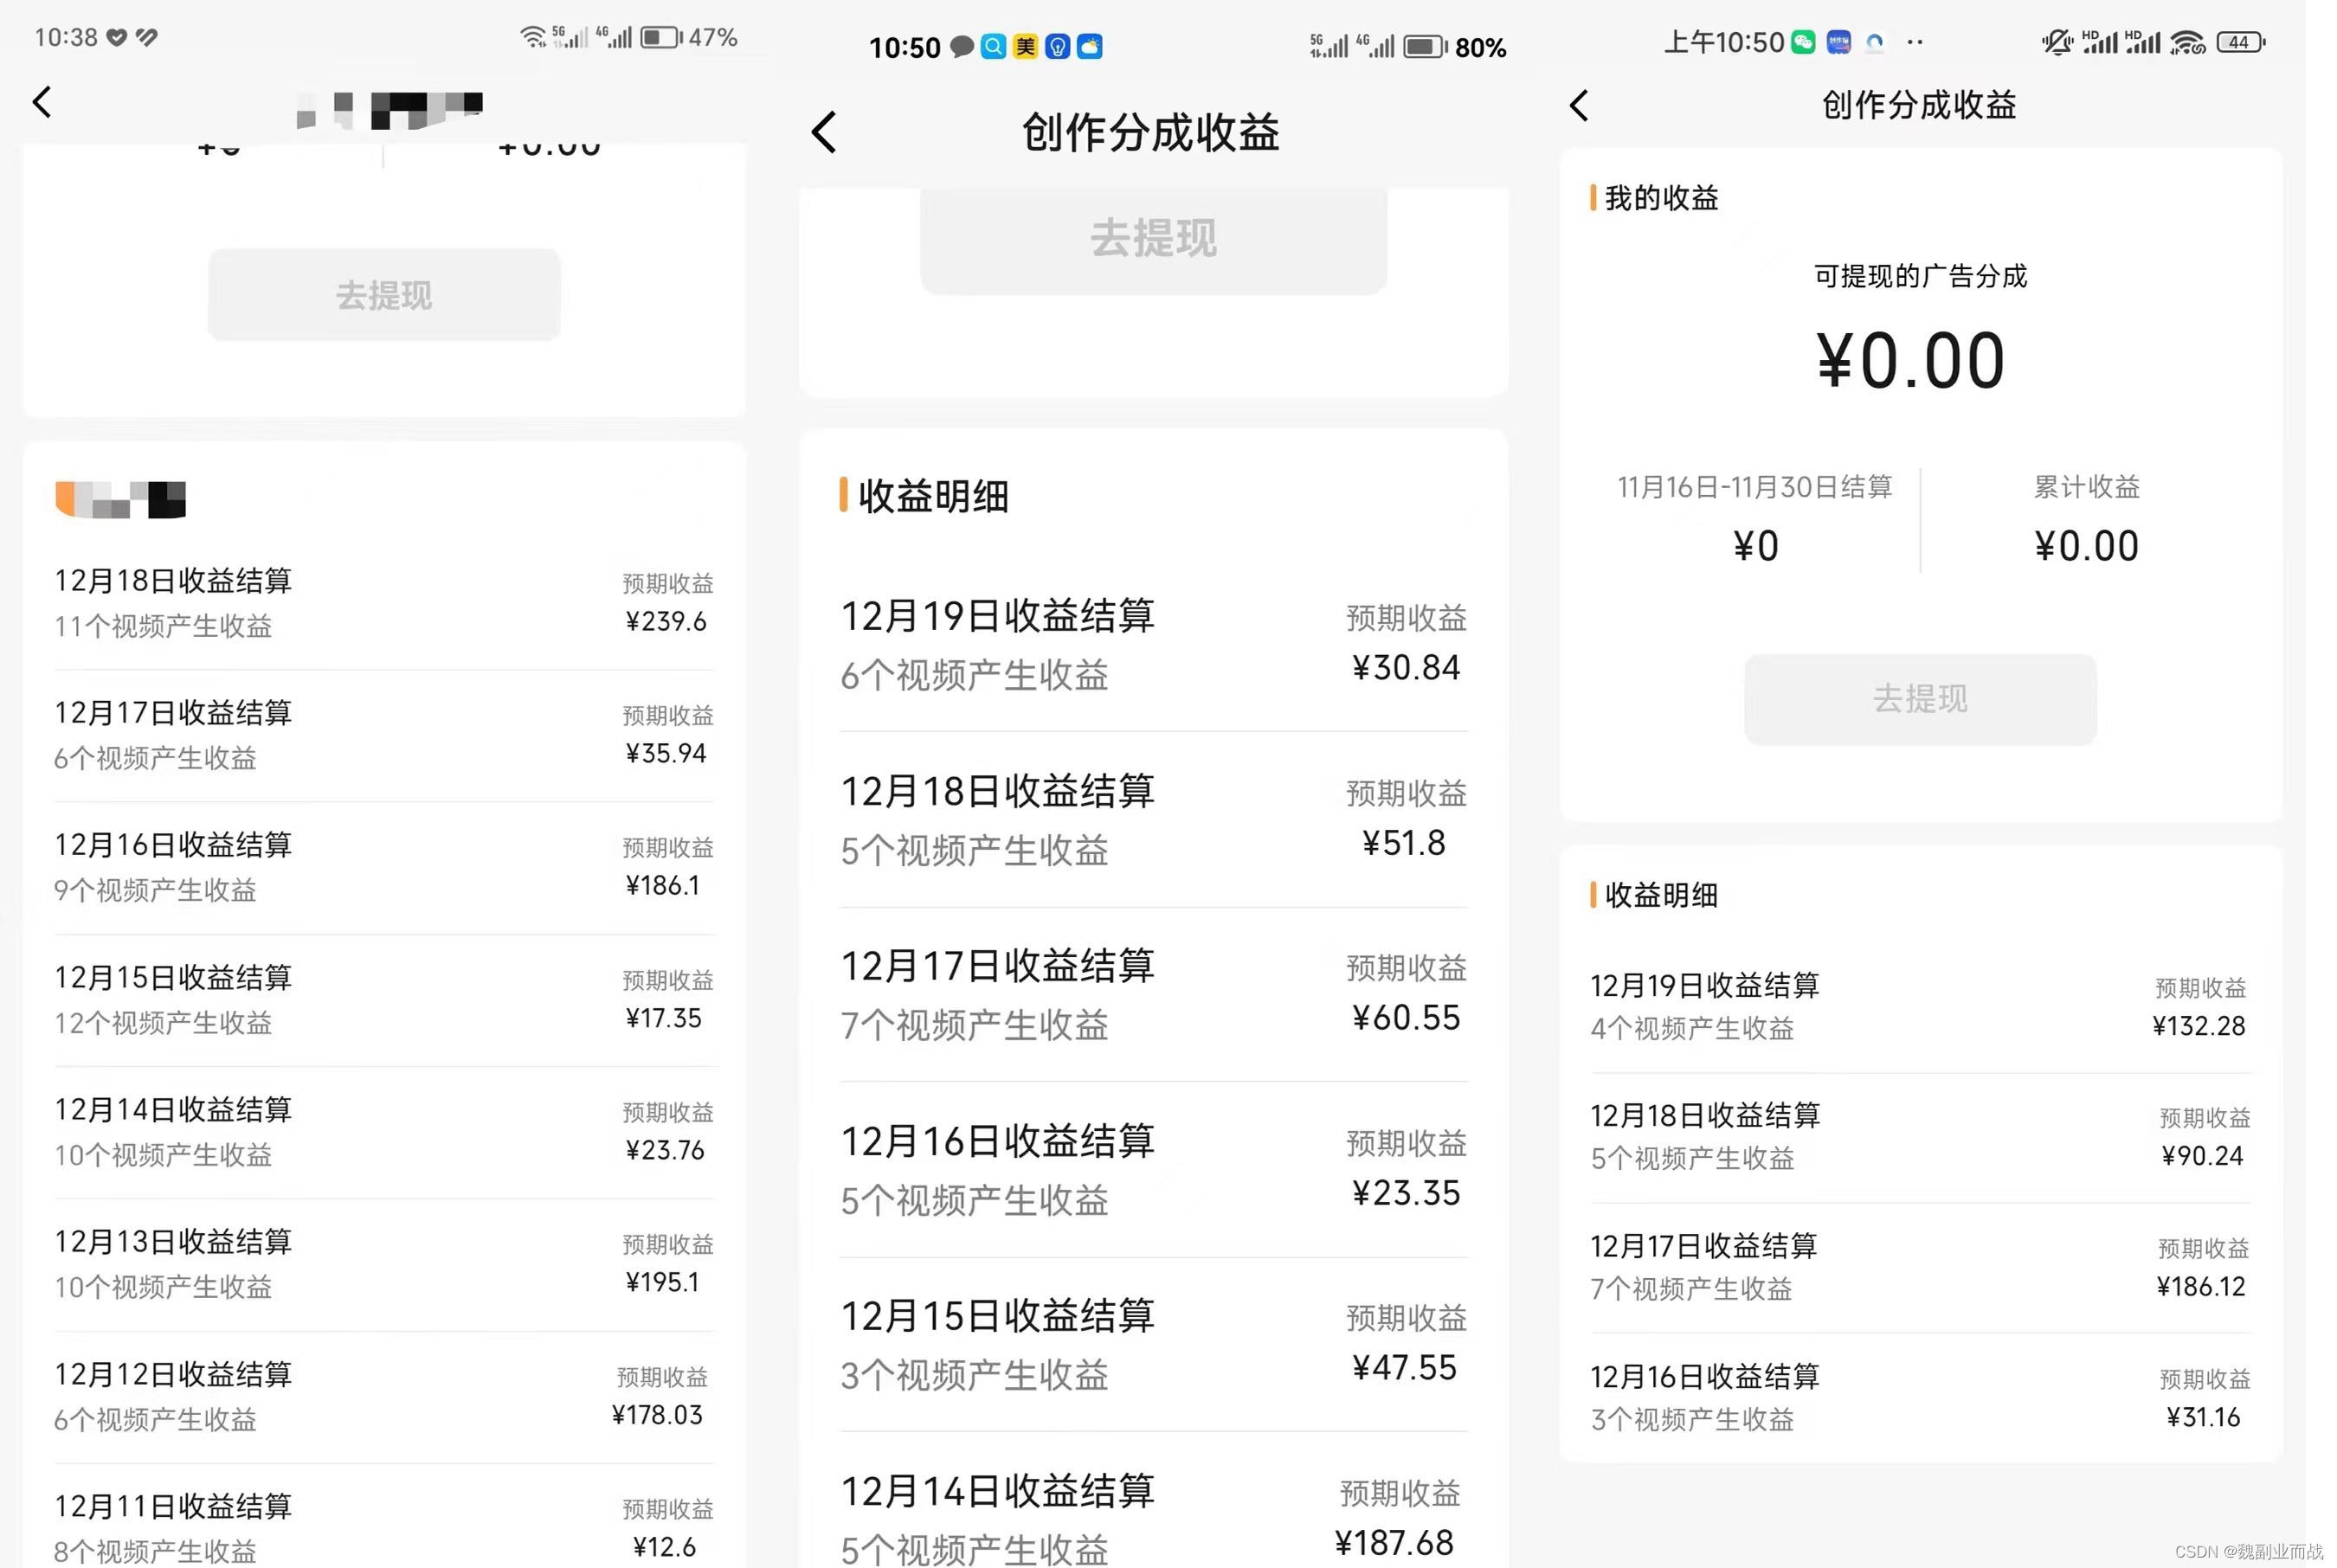
Task: Tap yellow 美团 icon in middle status bar
Action: tap(1025, 47)
